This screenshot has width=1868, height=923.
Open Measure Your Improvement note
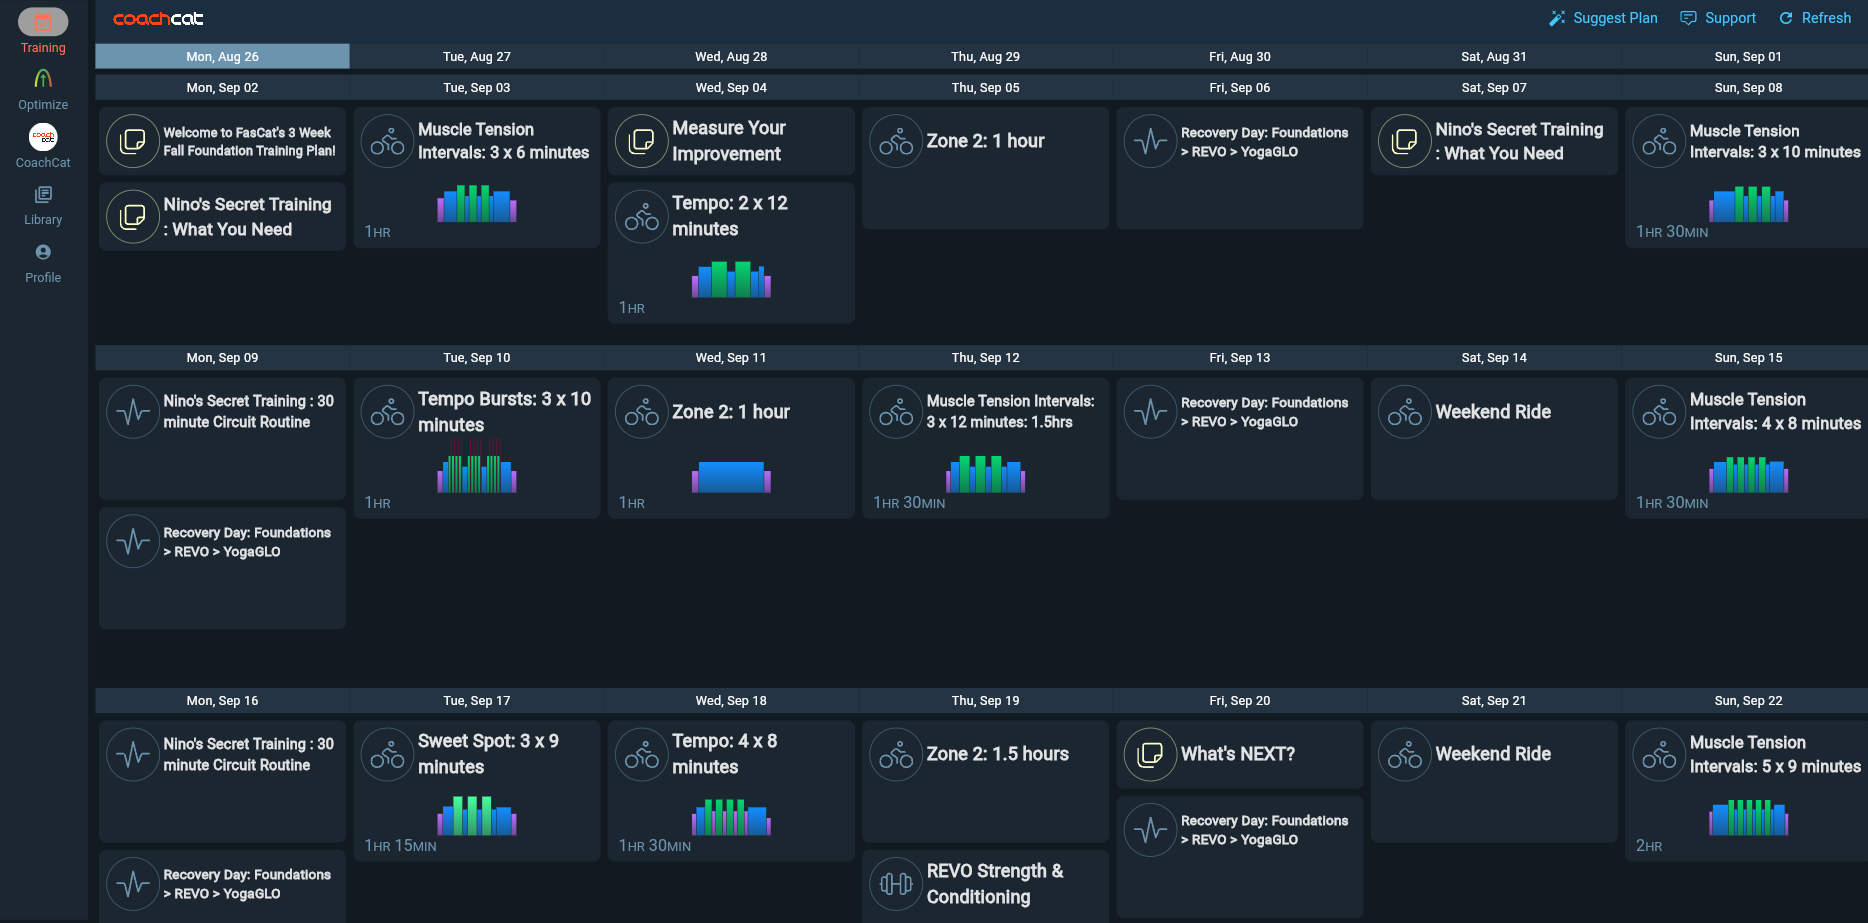pyautogui.click(x=729, y=141)
